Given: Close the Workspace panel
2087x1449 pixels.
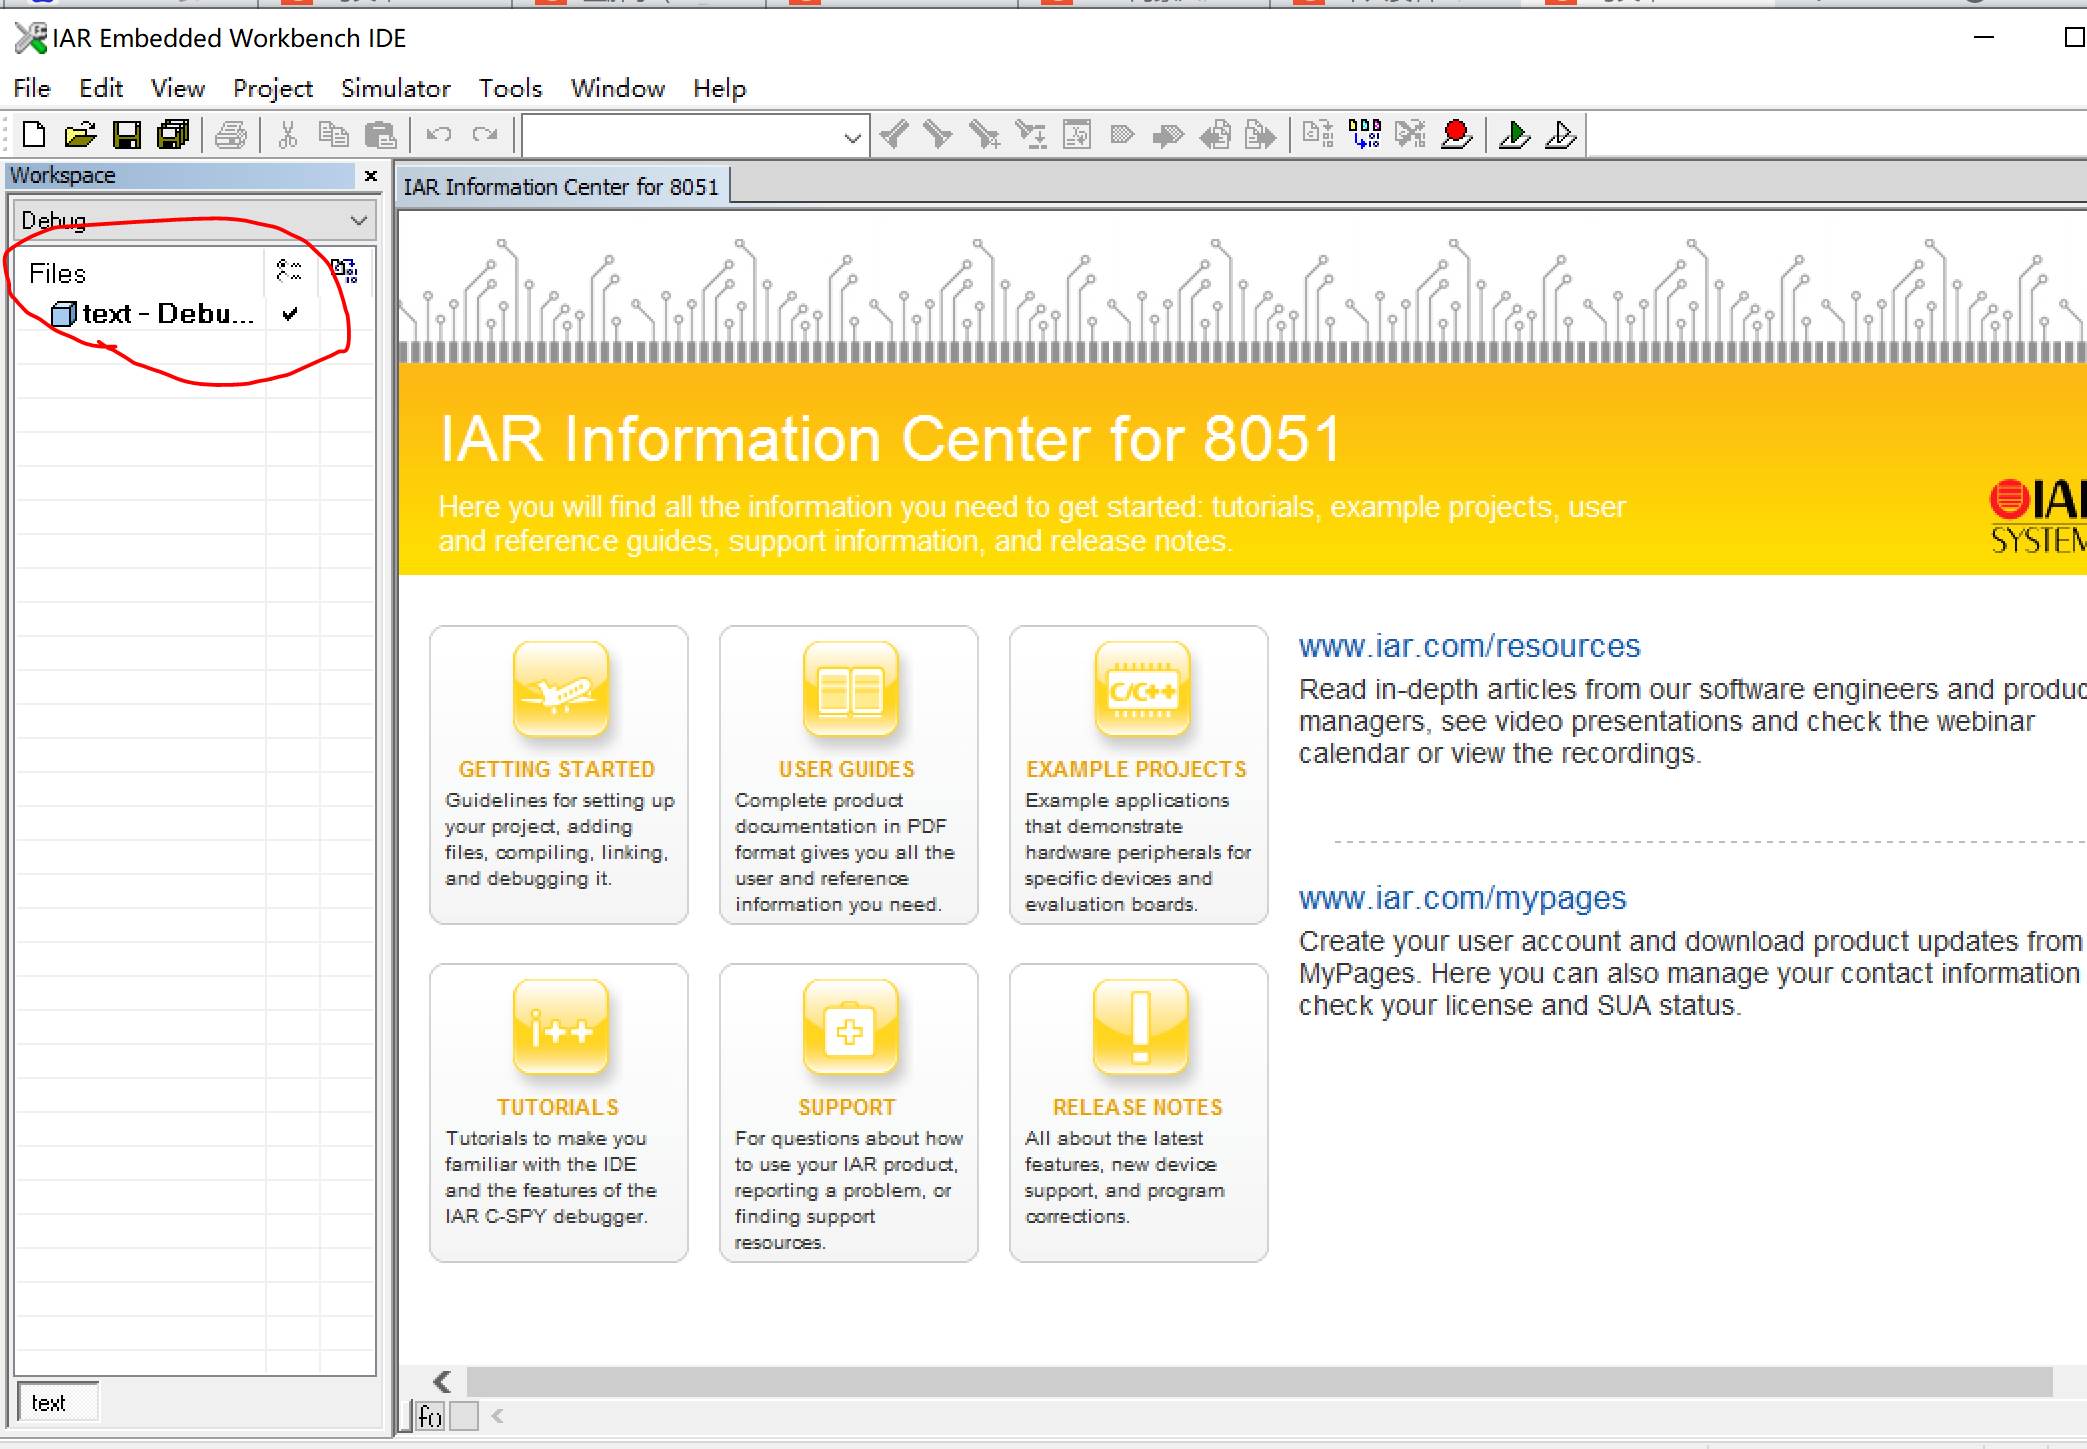Looking at the screenshot, I should (371, 176).
